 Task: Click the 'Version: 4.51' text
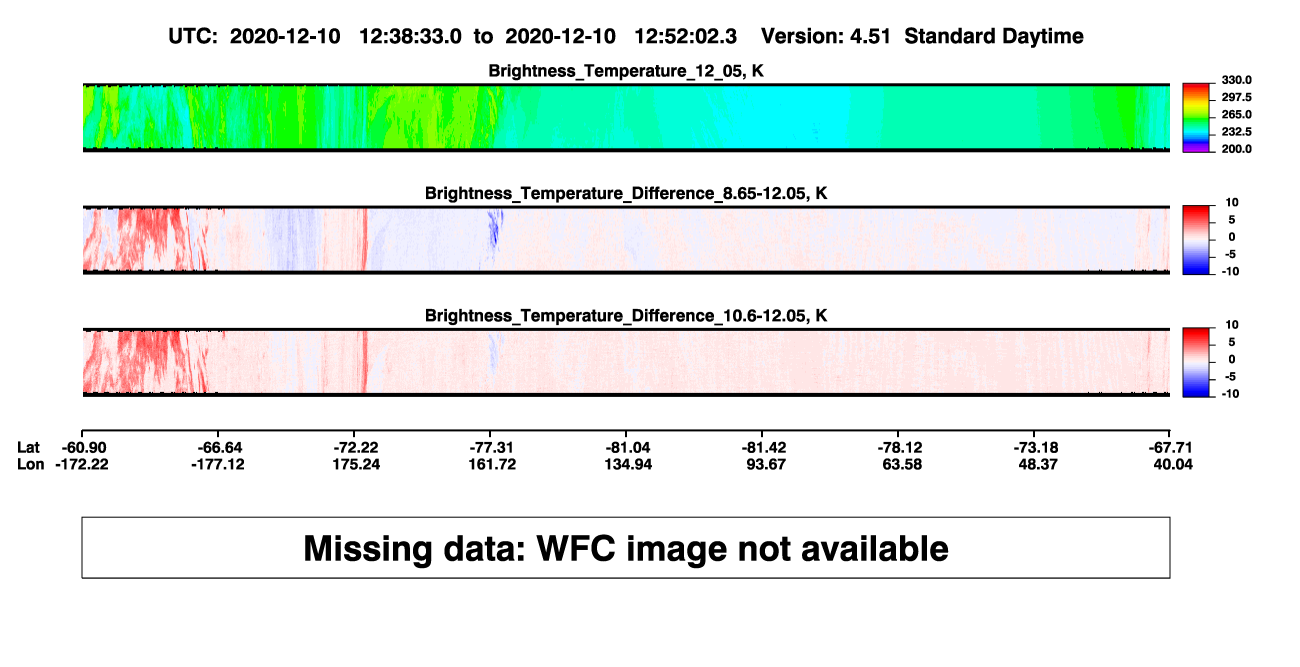click(x=827, y=37)
